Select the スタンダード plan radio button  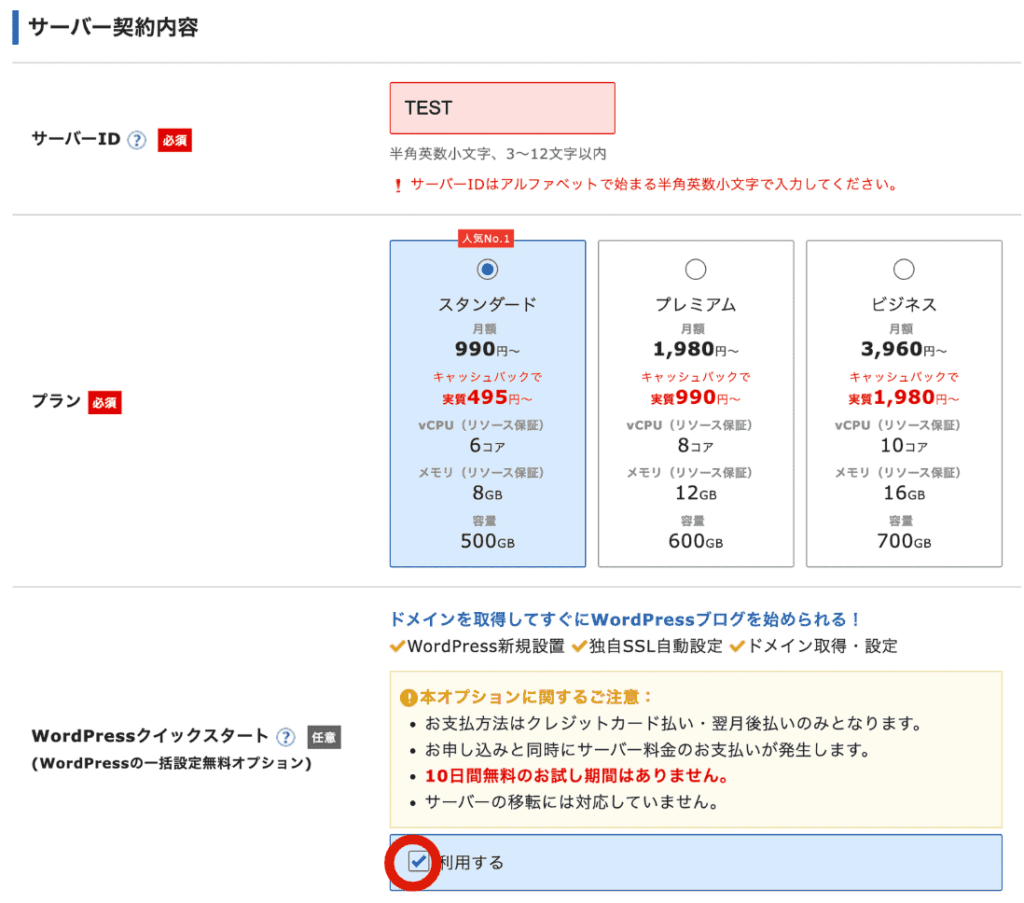487,269
